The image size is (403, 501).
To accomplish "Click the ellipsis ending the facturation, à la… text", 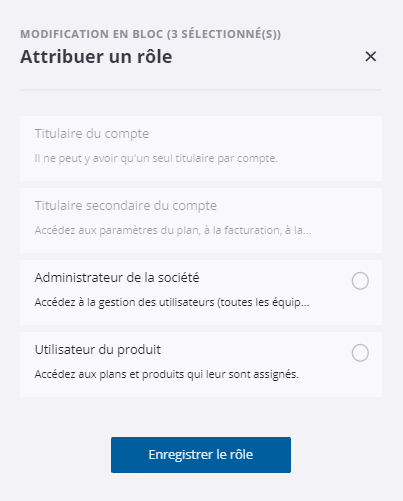I will click(x=307, y=232).
